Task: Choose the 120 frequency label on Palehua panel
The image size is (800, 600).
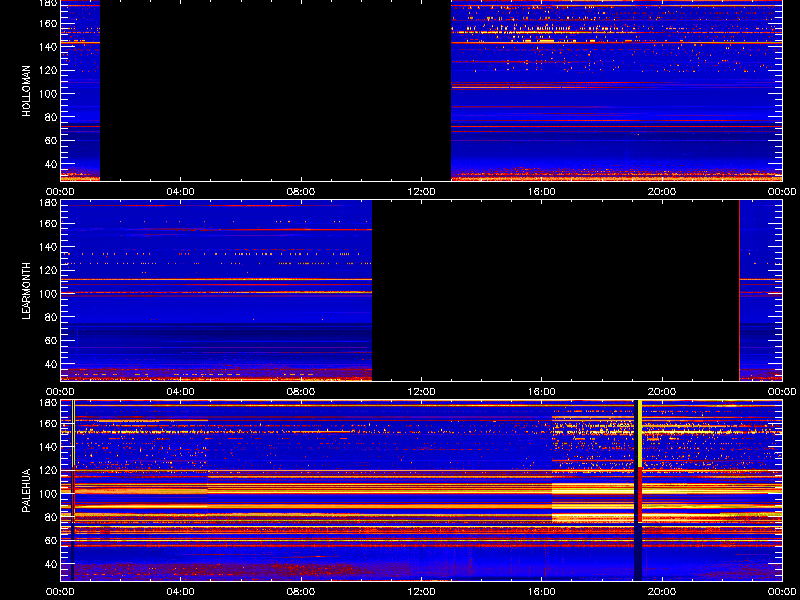Action: tap(47, 470)
